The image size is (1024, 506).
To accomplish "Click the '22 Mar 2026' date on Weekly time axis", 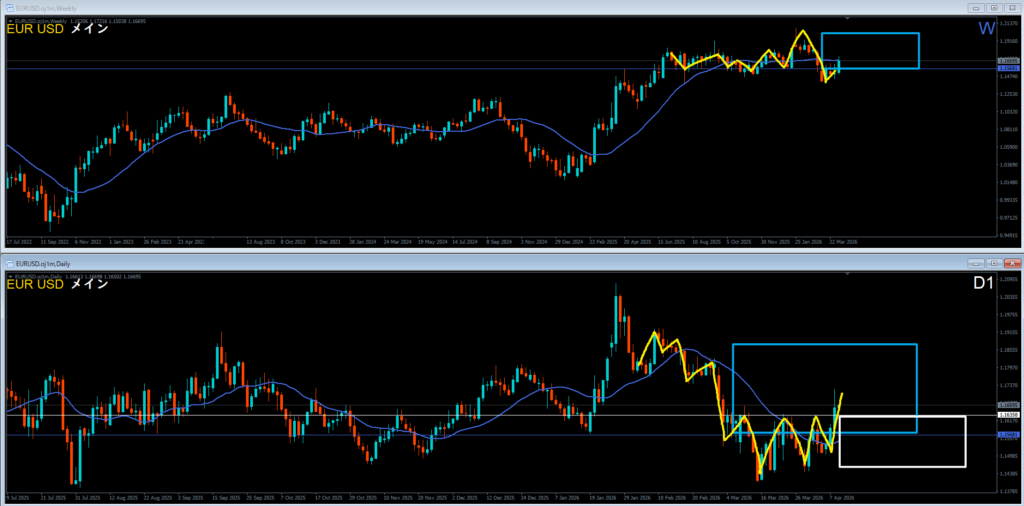I will [844, 241].
